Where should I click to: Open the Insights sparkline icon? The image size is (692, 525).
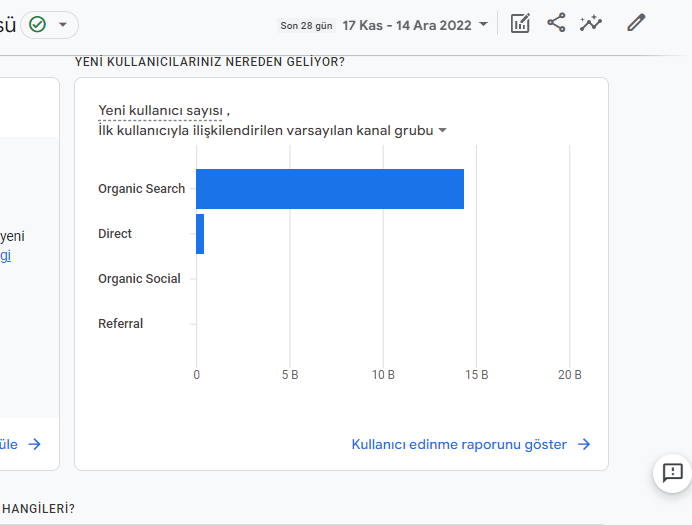point(591,23)
